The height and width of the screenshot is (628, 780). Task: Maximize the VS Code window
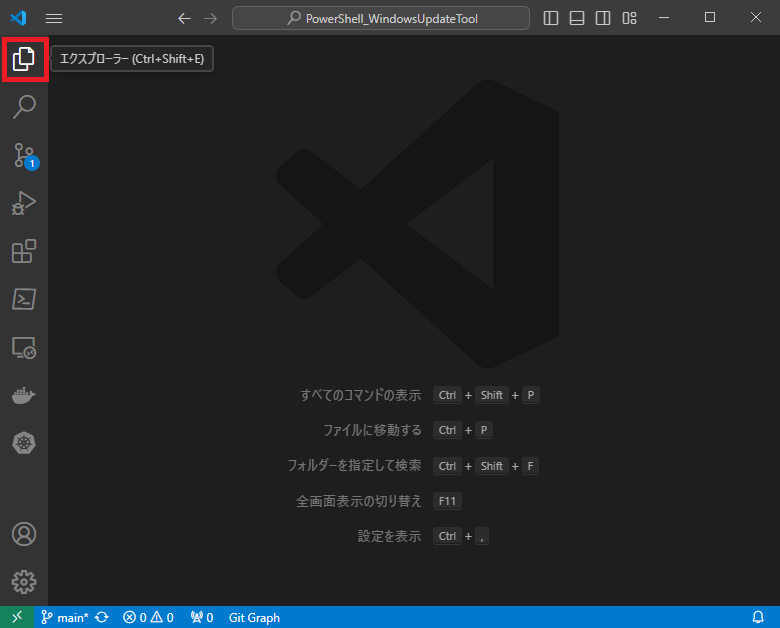coord(710,17)
